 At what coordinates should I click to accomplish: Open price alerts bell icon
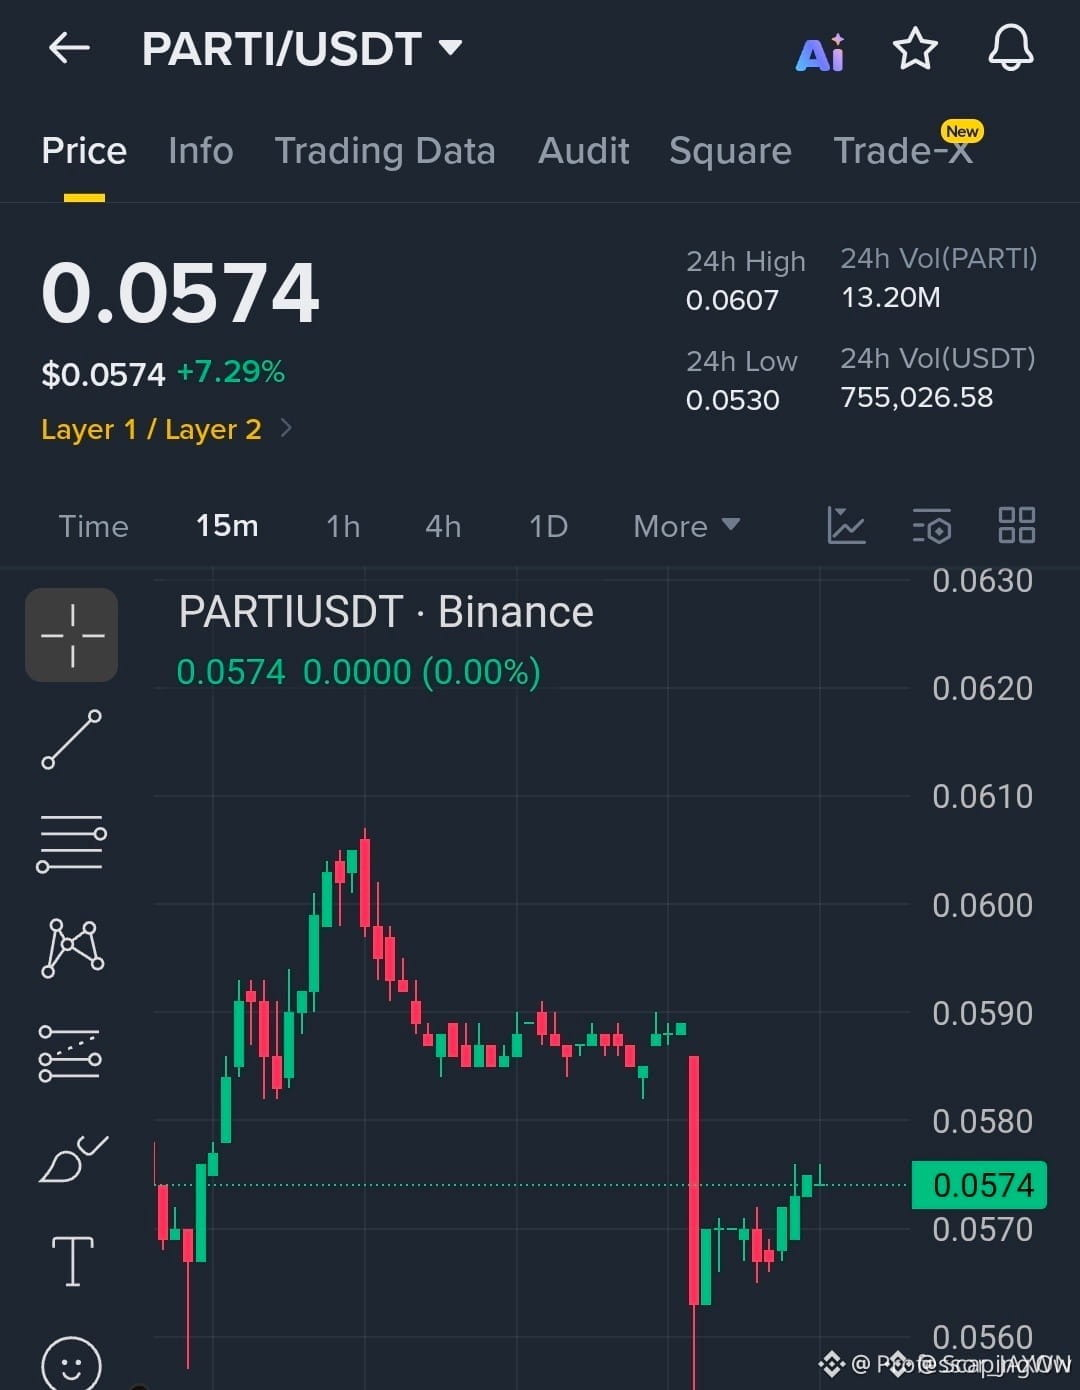pyautogui.click(x=1011, y=48)
